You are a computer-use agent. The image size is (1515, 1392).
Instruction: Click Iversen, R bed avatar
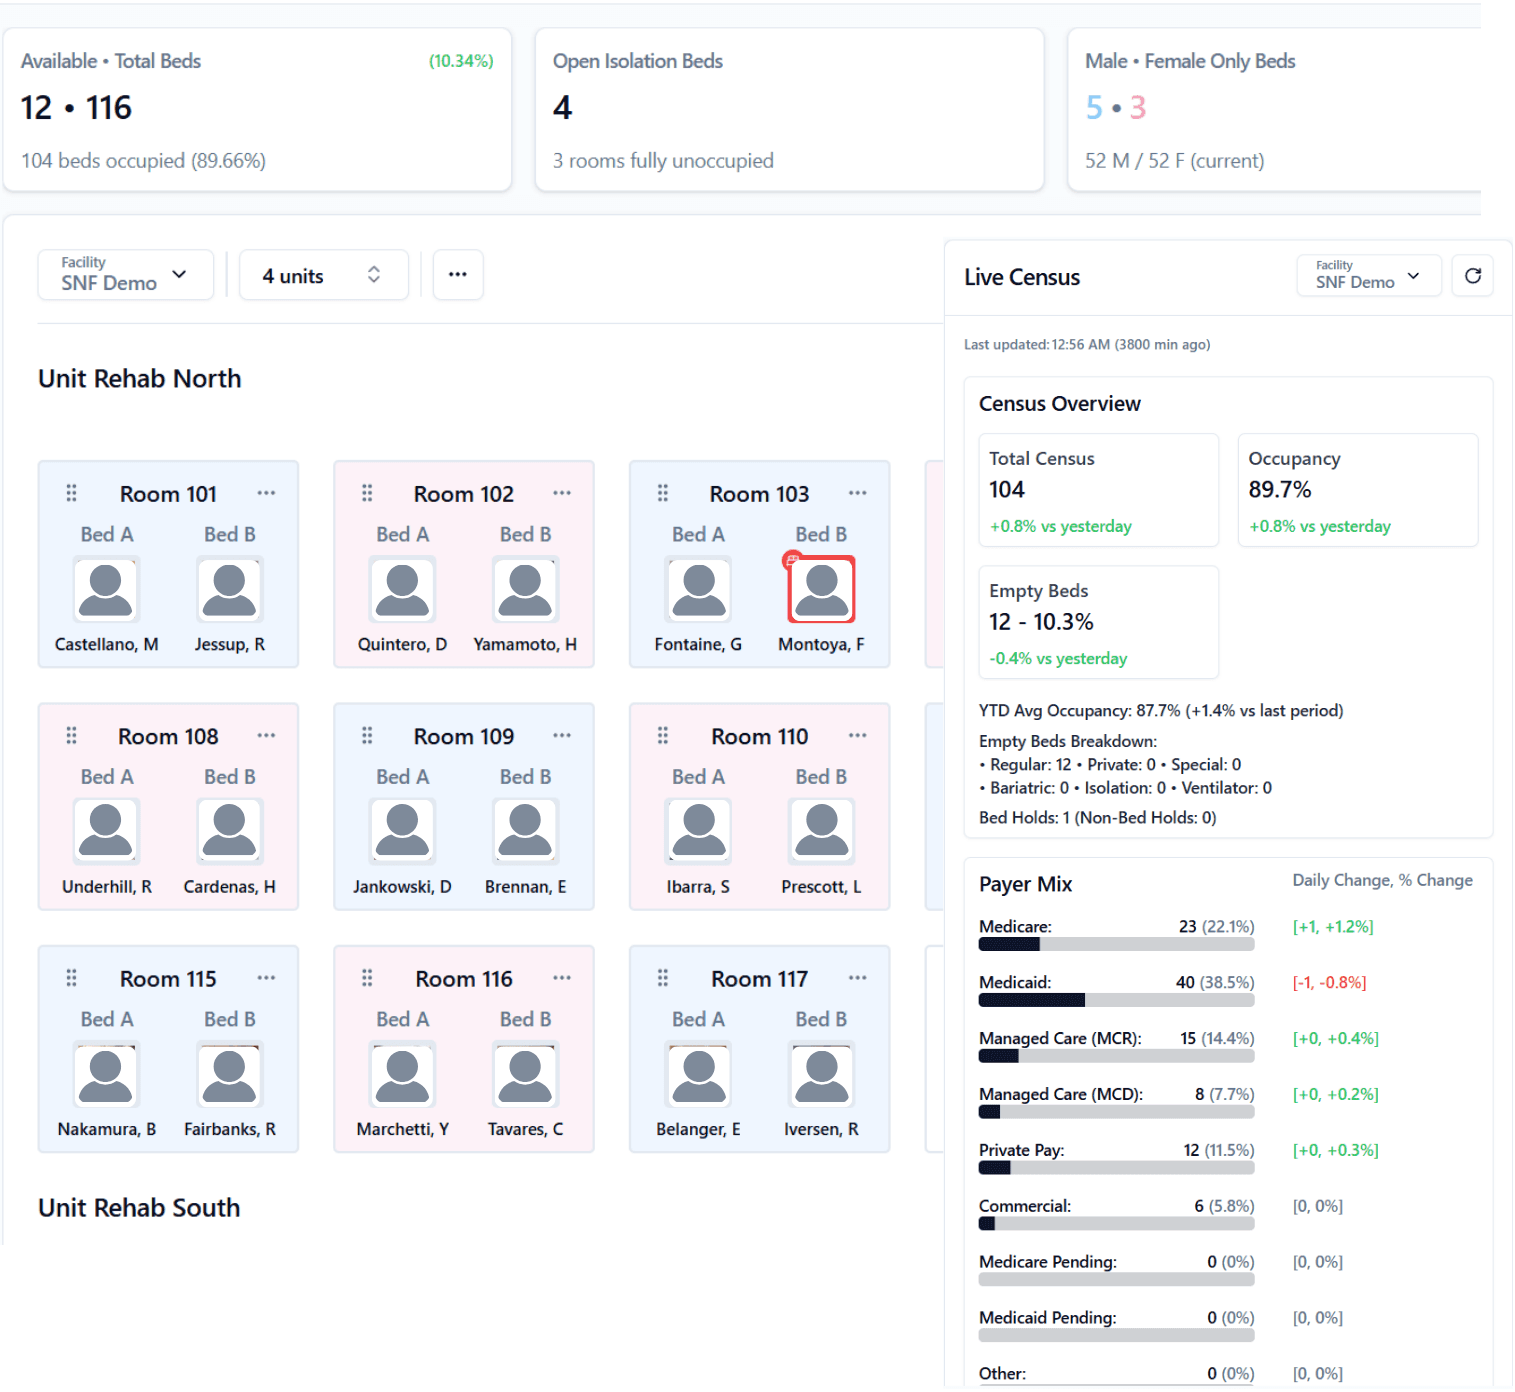pyautogui.click(x=822, y=1074)
